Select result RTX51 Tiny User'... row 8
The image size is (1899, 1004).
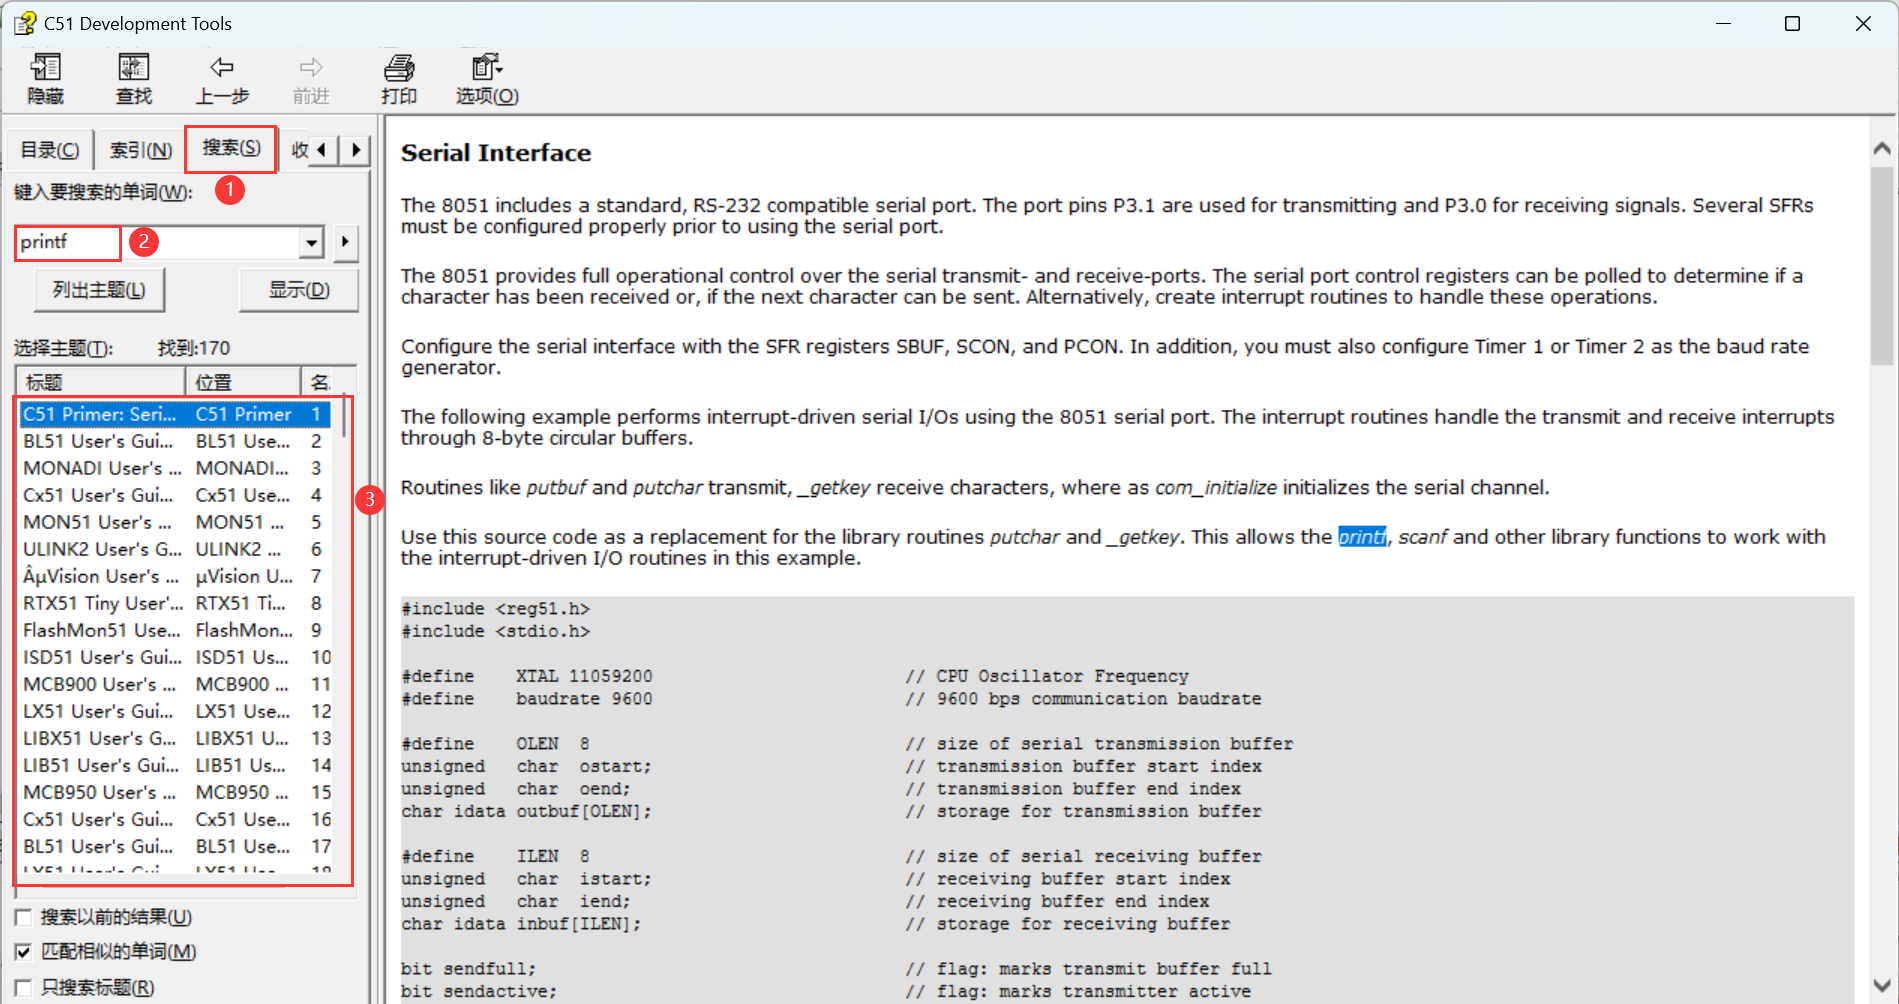[x=175, y=603]
